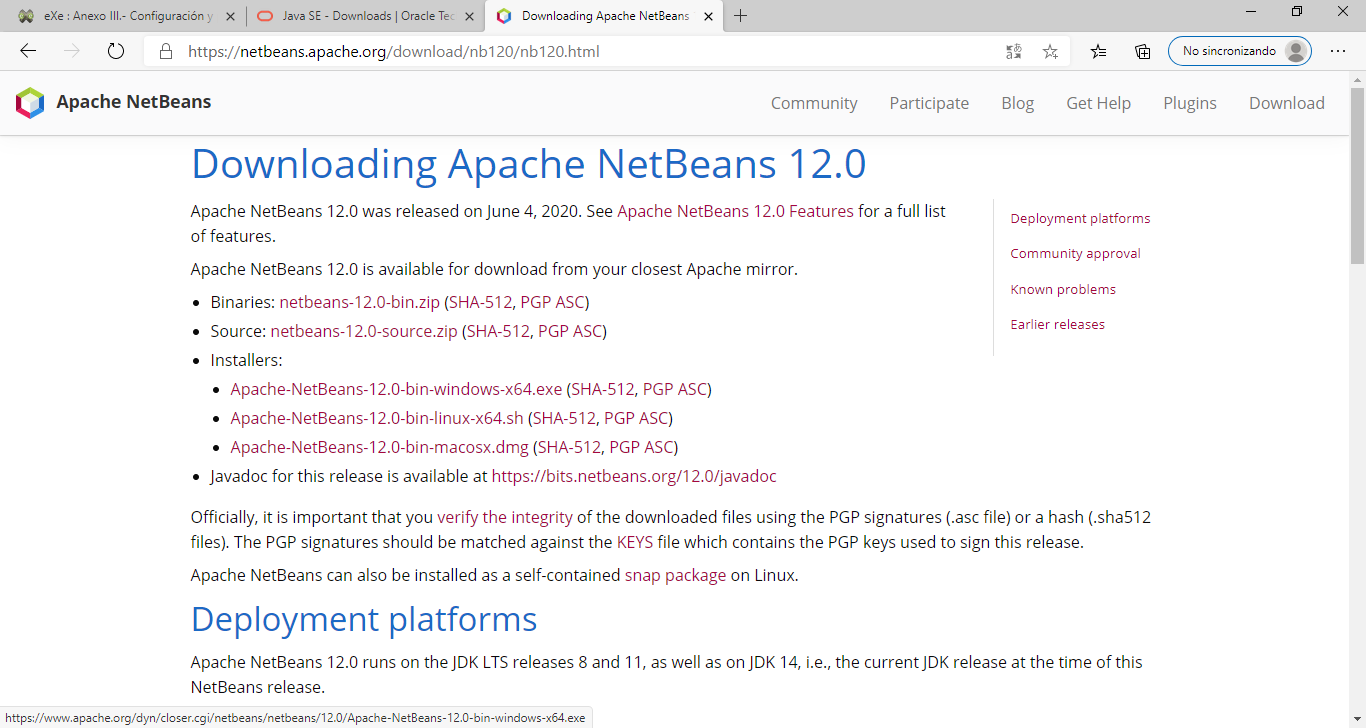Open the snap package link
Viewport: 1366px width, 728px height.
tap(675, 575)
